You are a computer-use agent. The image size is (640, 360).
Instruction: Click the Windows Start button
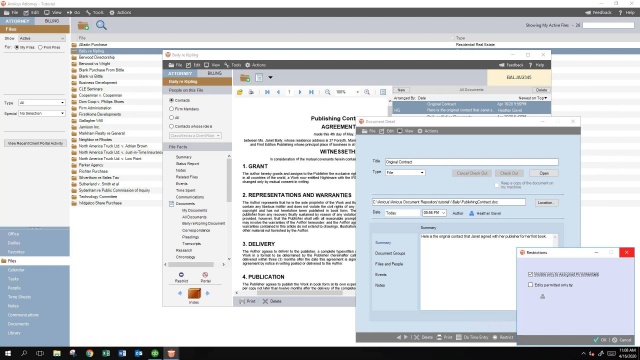[x=8, y=353]
